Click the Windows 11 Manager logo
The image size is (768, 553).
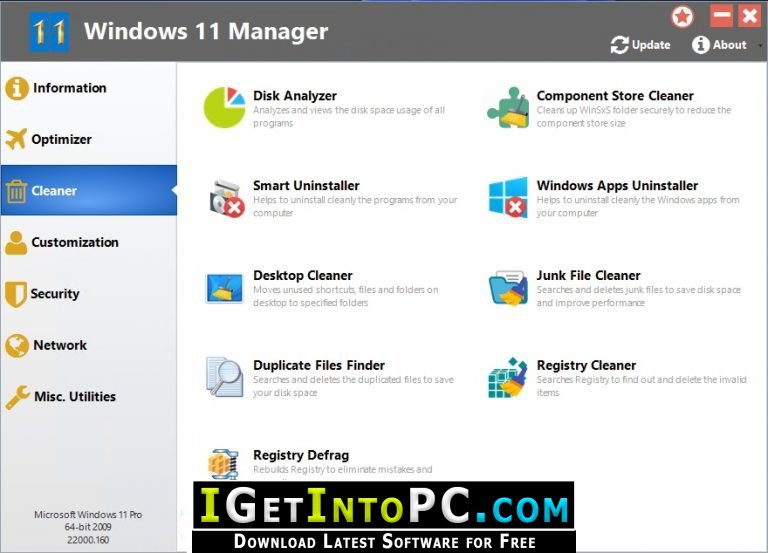click(49, 32)
